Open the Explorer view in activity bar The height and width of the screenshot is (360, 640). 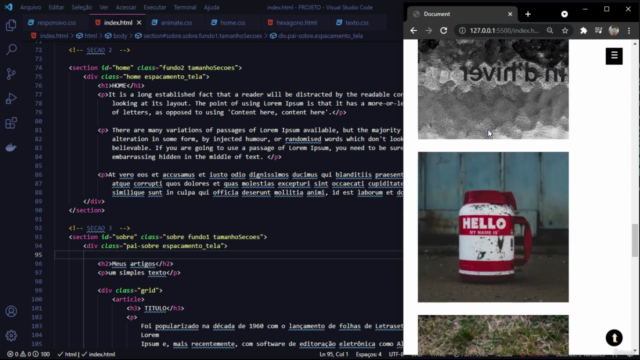(11, 25)
